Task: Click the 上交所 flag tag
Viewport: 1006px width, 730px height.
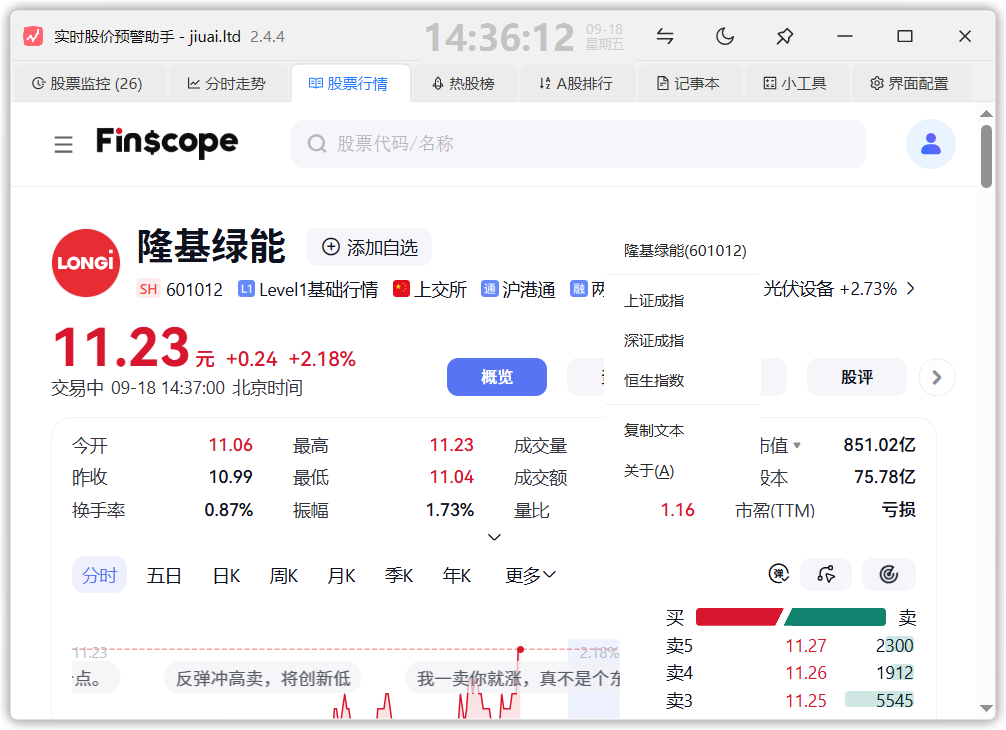Action: (430, 289)
